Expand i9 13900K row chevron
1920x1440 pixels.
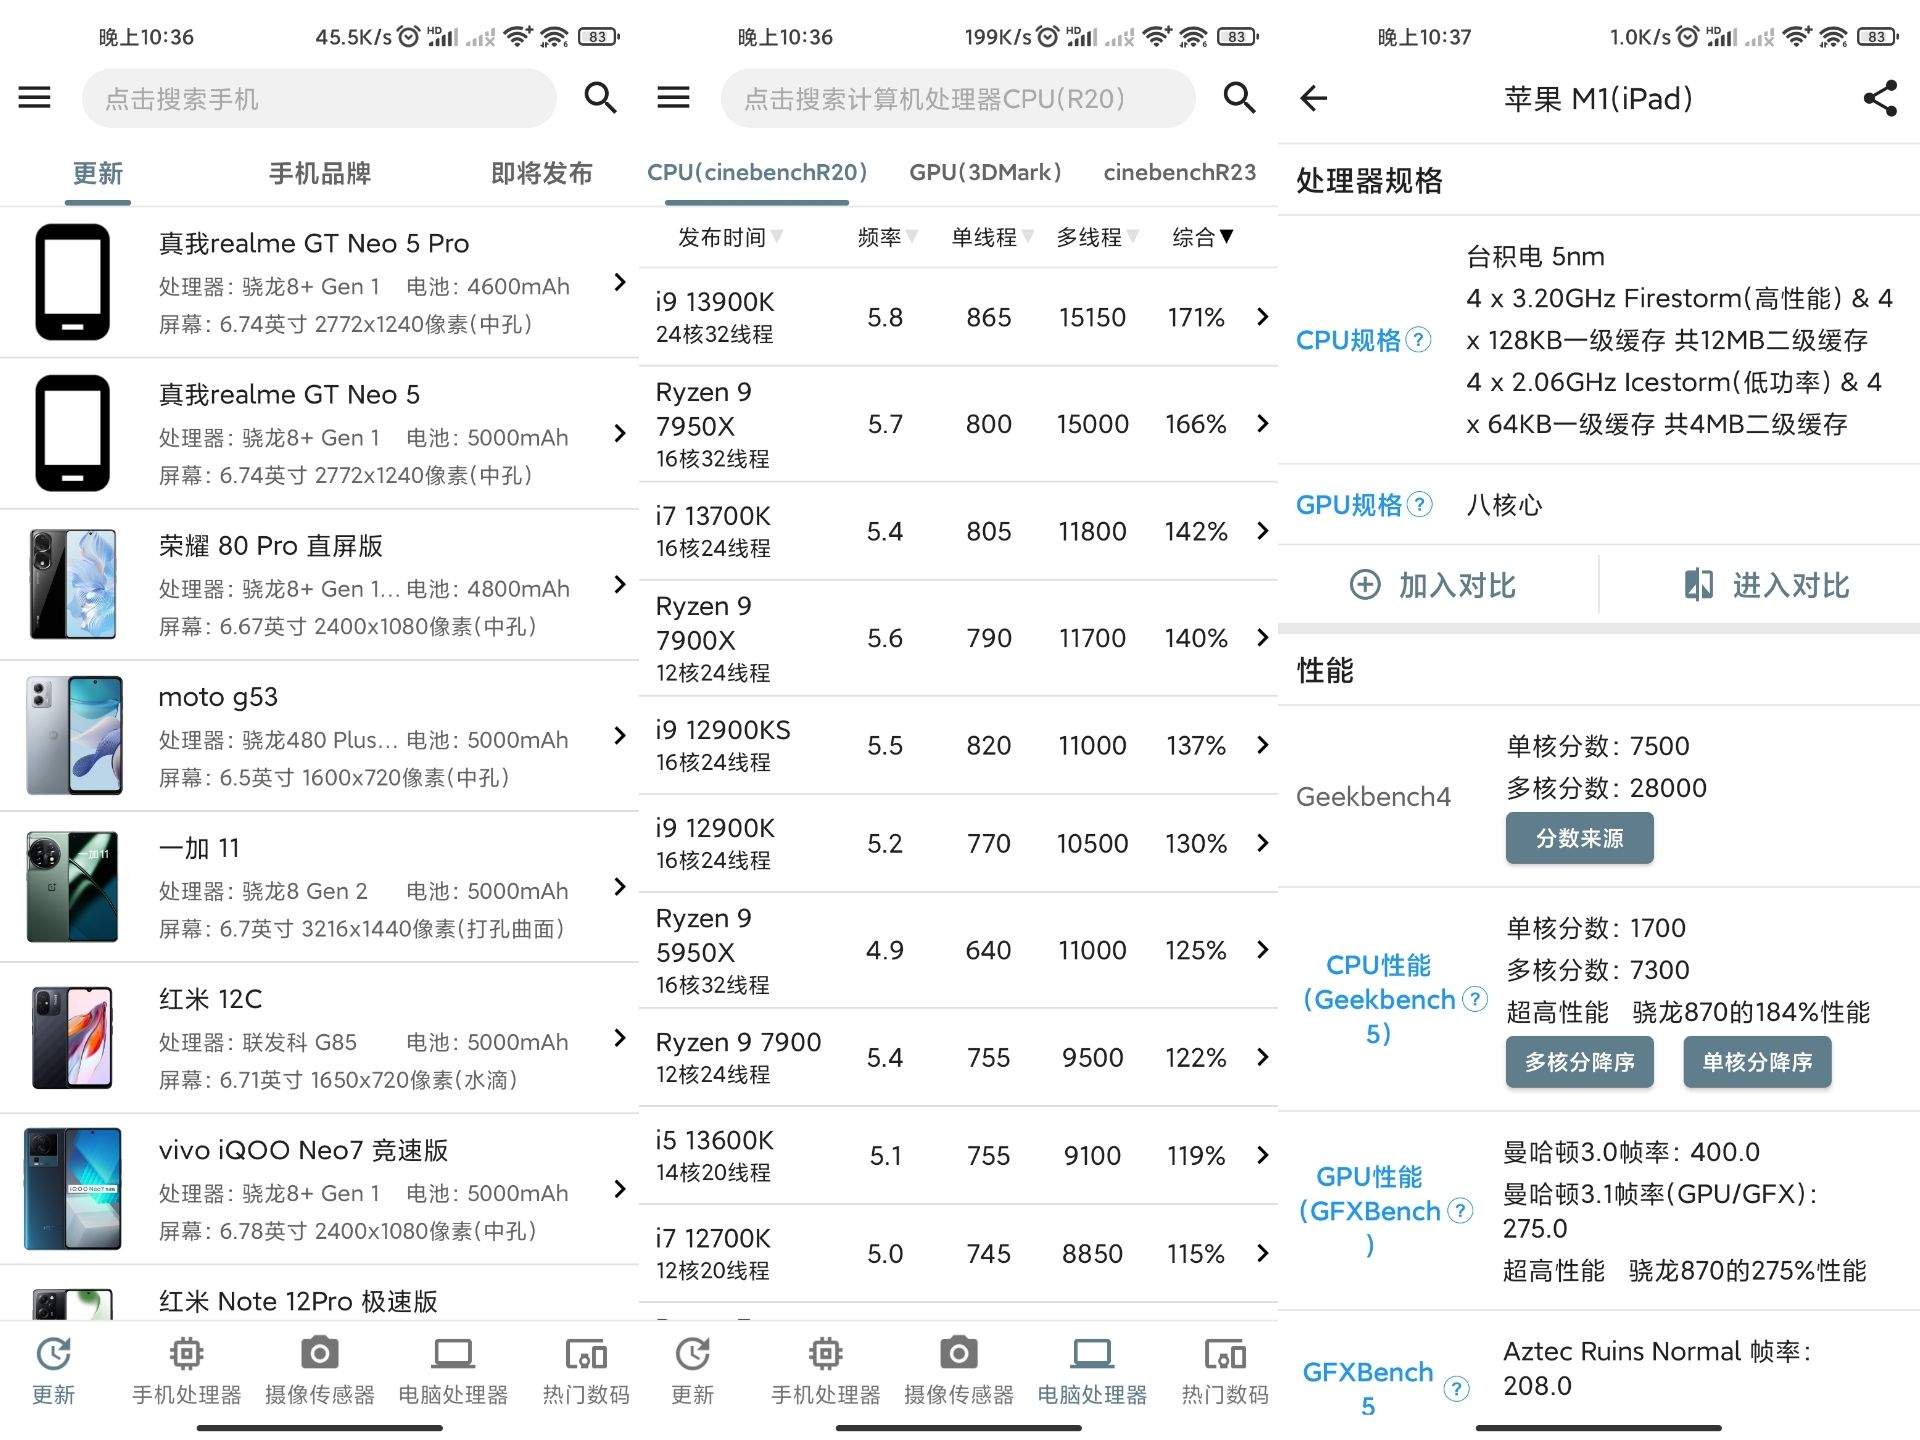pos(1262,317)
